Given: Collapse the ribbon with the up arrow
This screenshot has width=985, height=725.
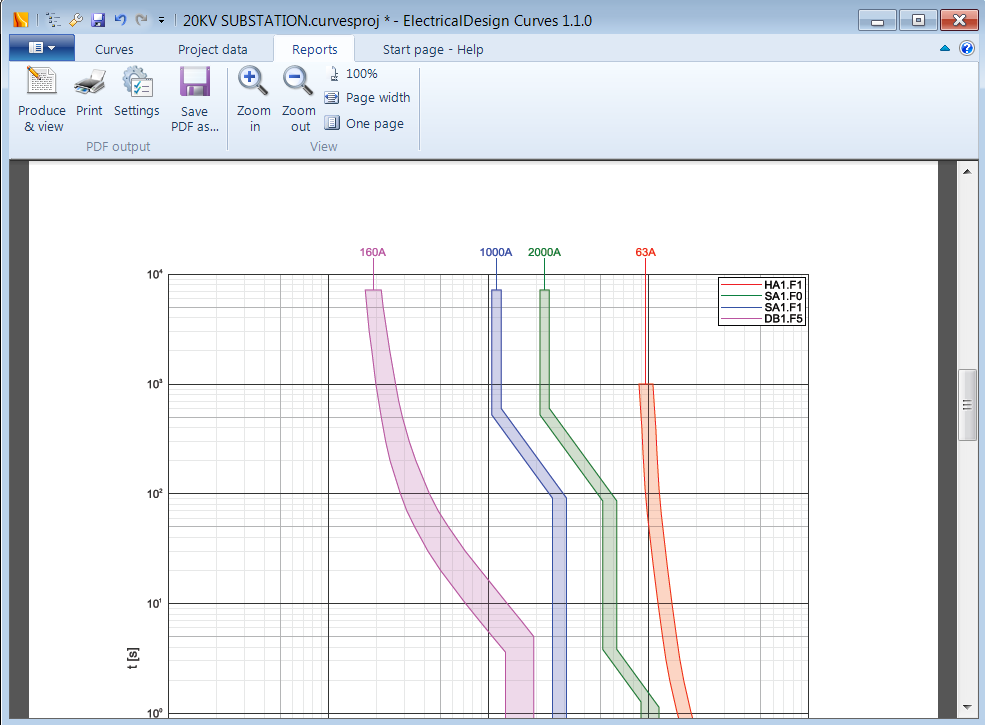Looking at the screenshot, I should click(x=944, y=48).
